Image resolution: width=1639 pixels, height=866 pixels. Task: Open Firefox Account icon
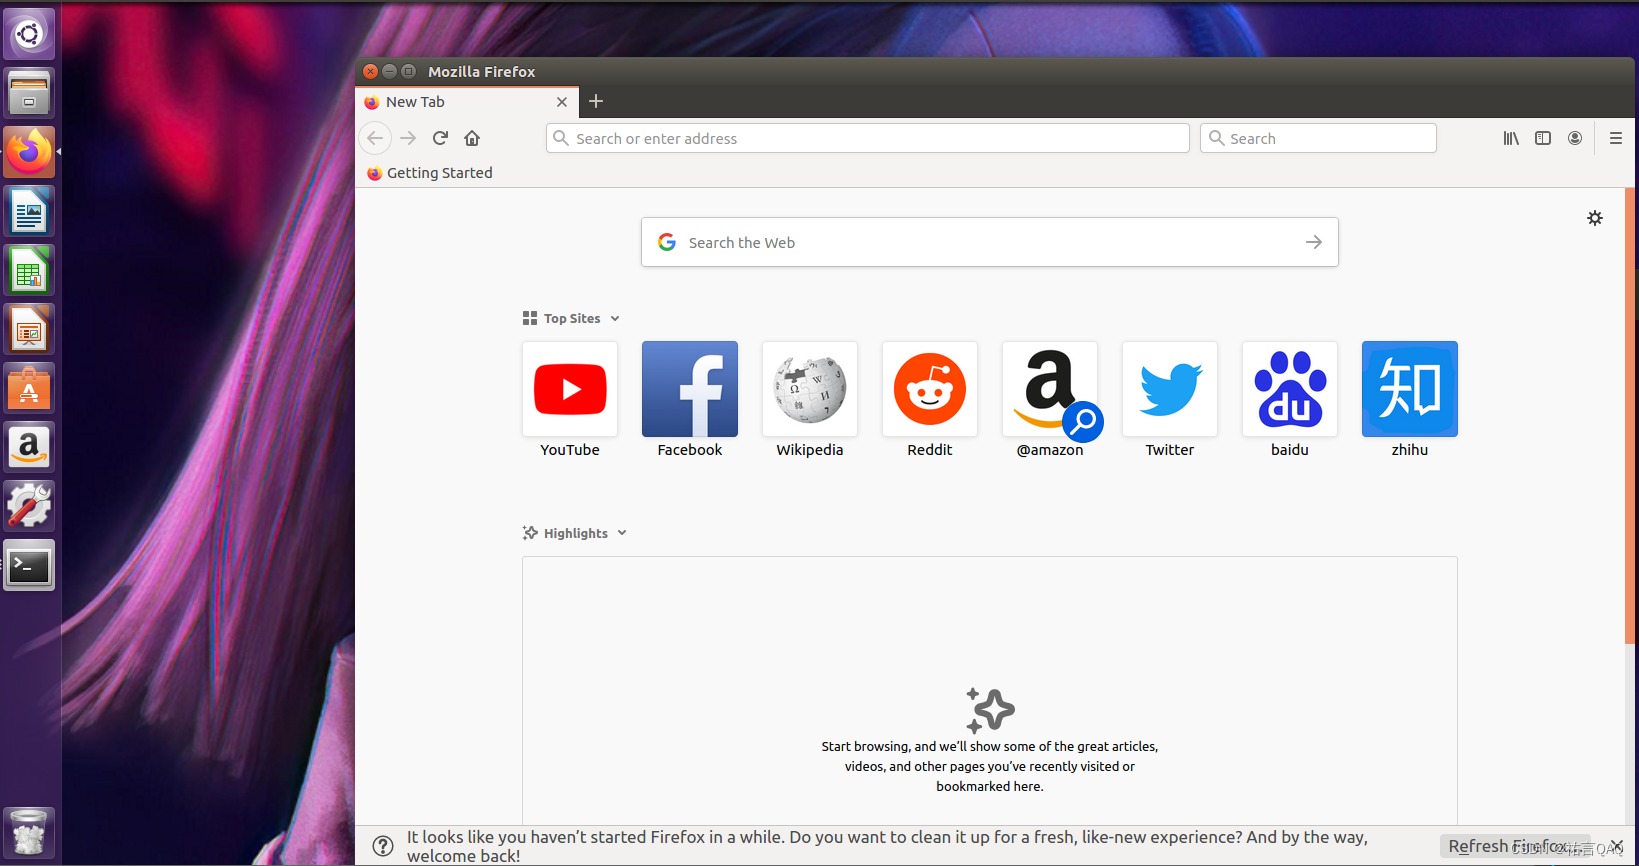coord(1575,138)
